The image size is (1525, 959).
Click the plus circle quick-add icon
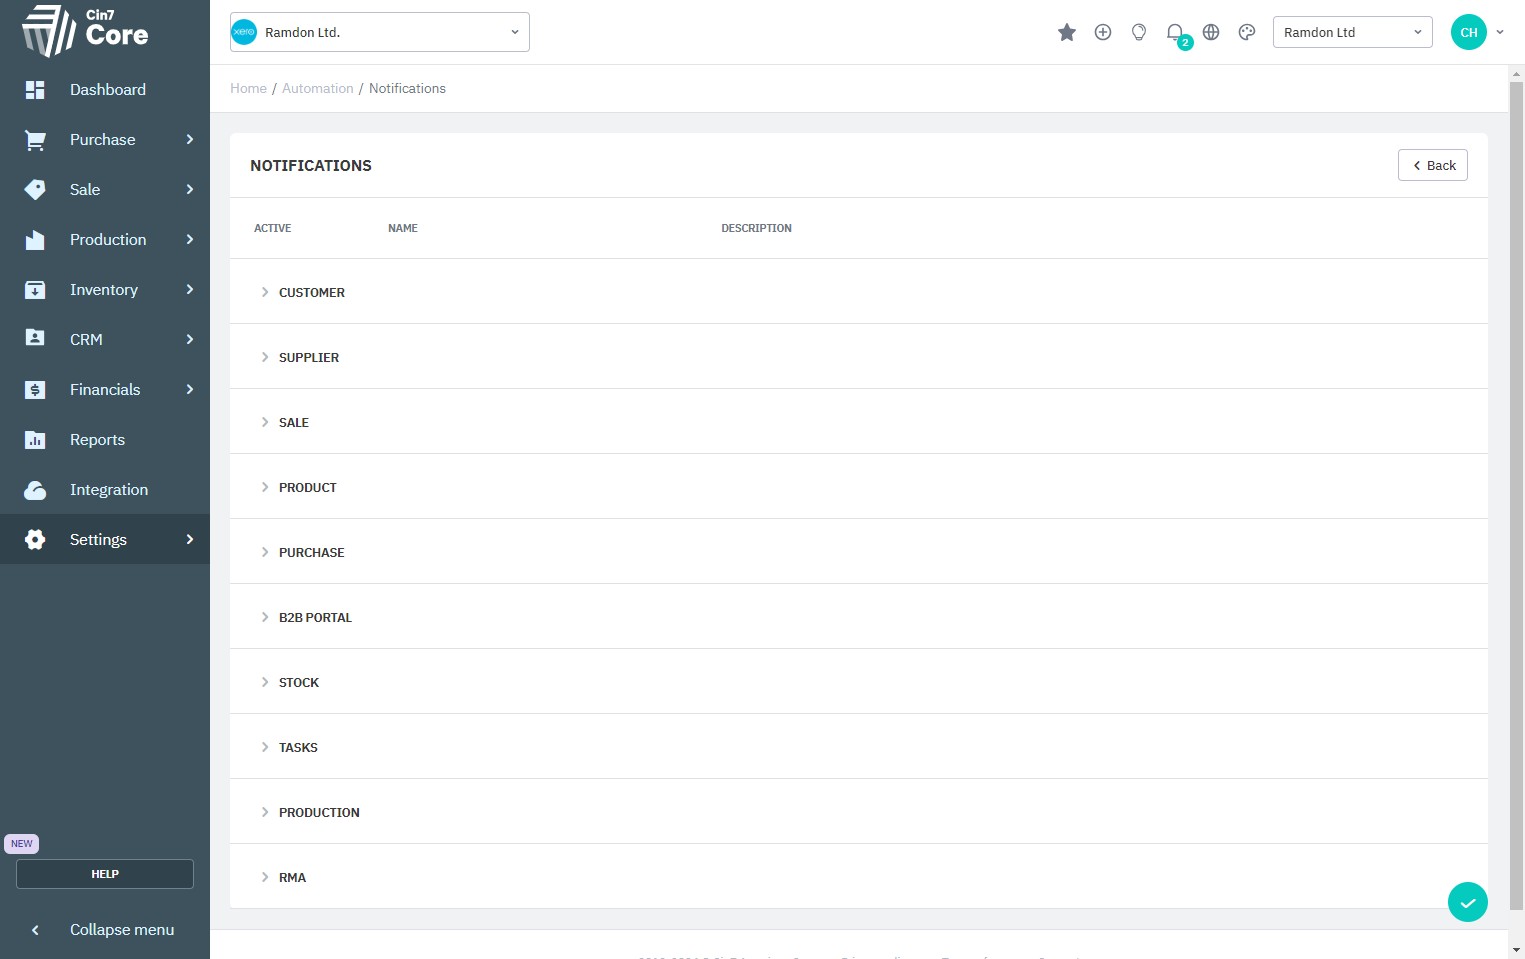(1103, 33)
